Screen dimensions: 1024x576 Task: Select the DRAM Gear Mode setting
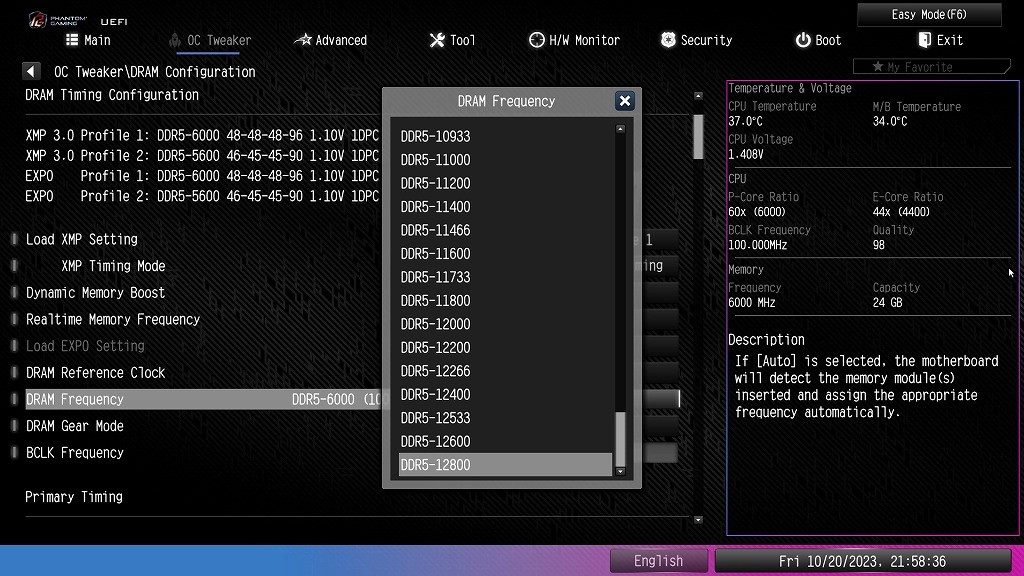pos(75,426)
